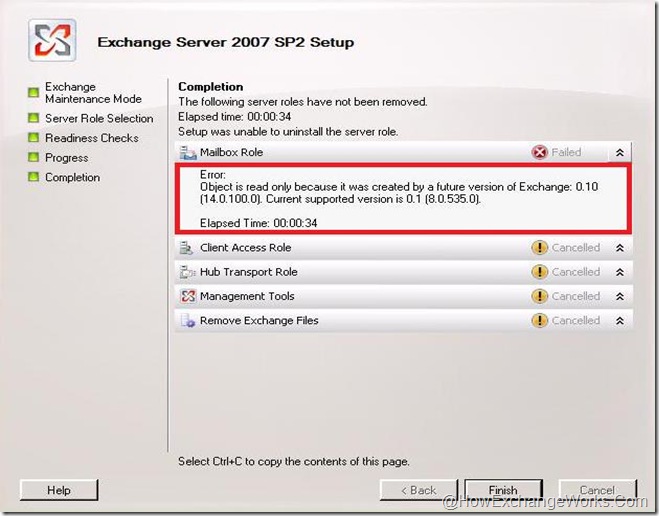Click the Management Tools icon
659x516 pixels.
click(187, 296)
